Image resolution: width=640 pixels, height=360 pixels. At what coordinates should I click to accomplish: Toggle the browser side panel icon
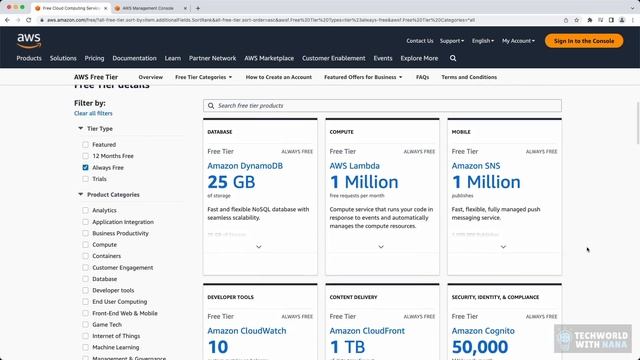click(611, 20)
